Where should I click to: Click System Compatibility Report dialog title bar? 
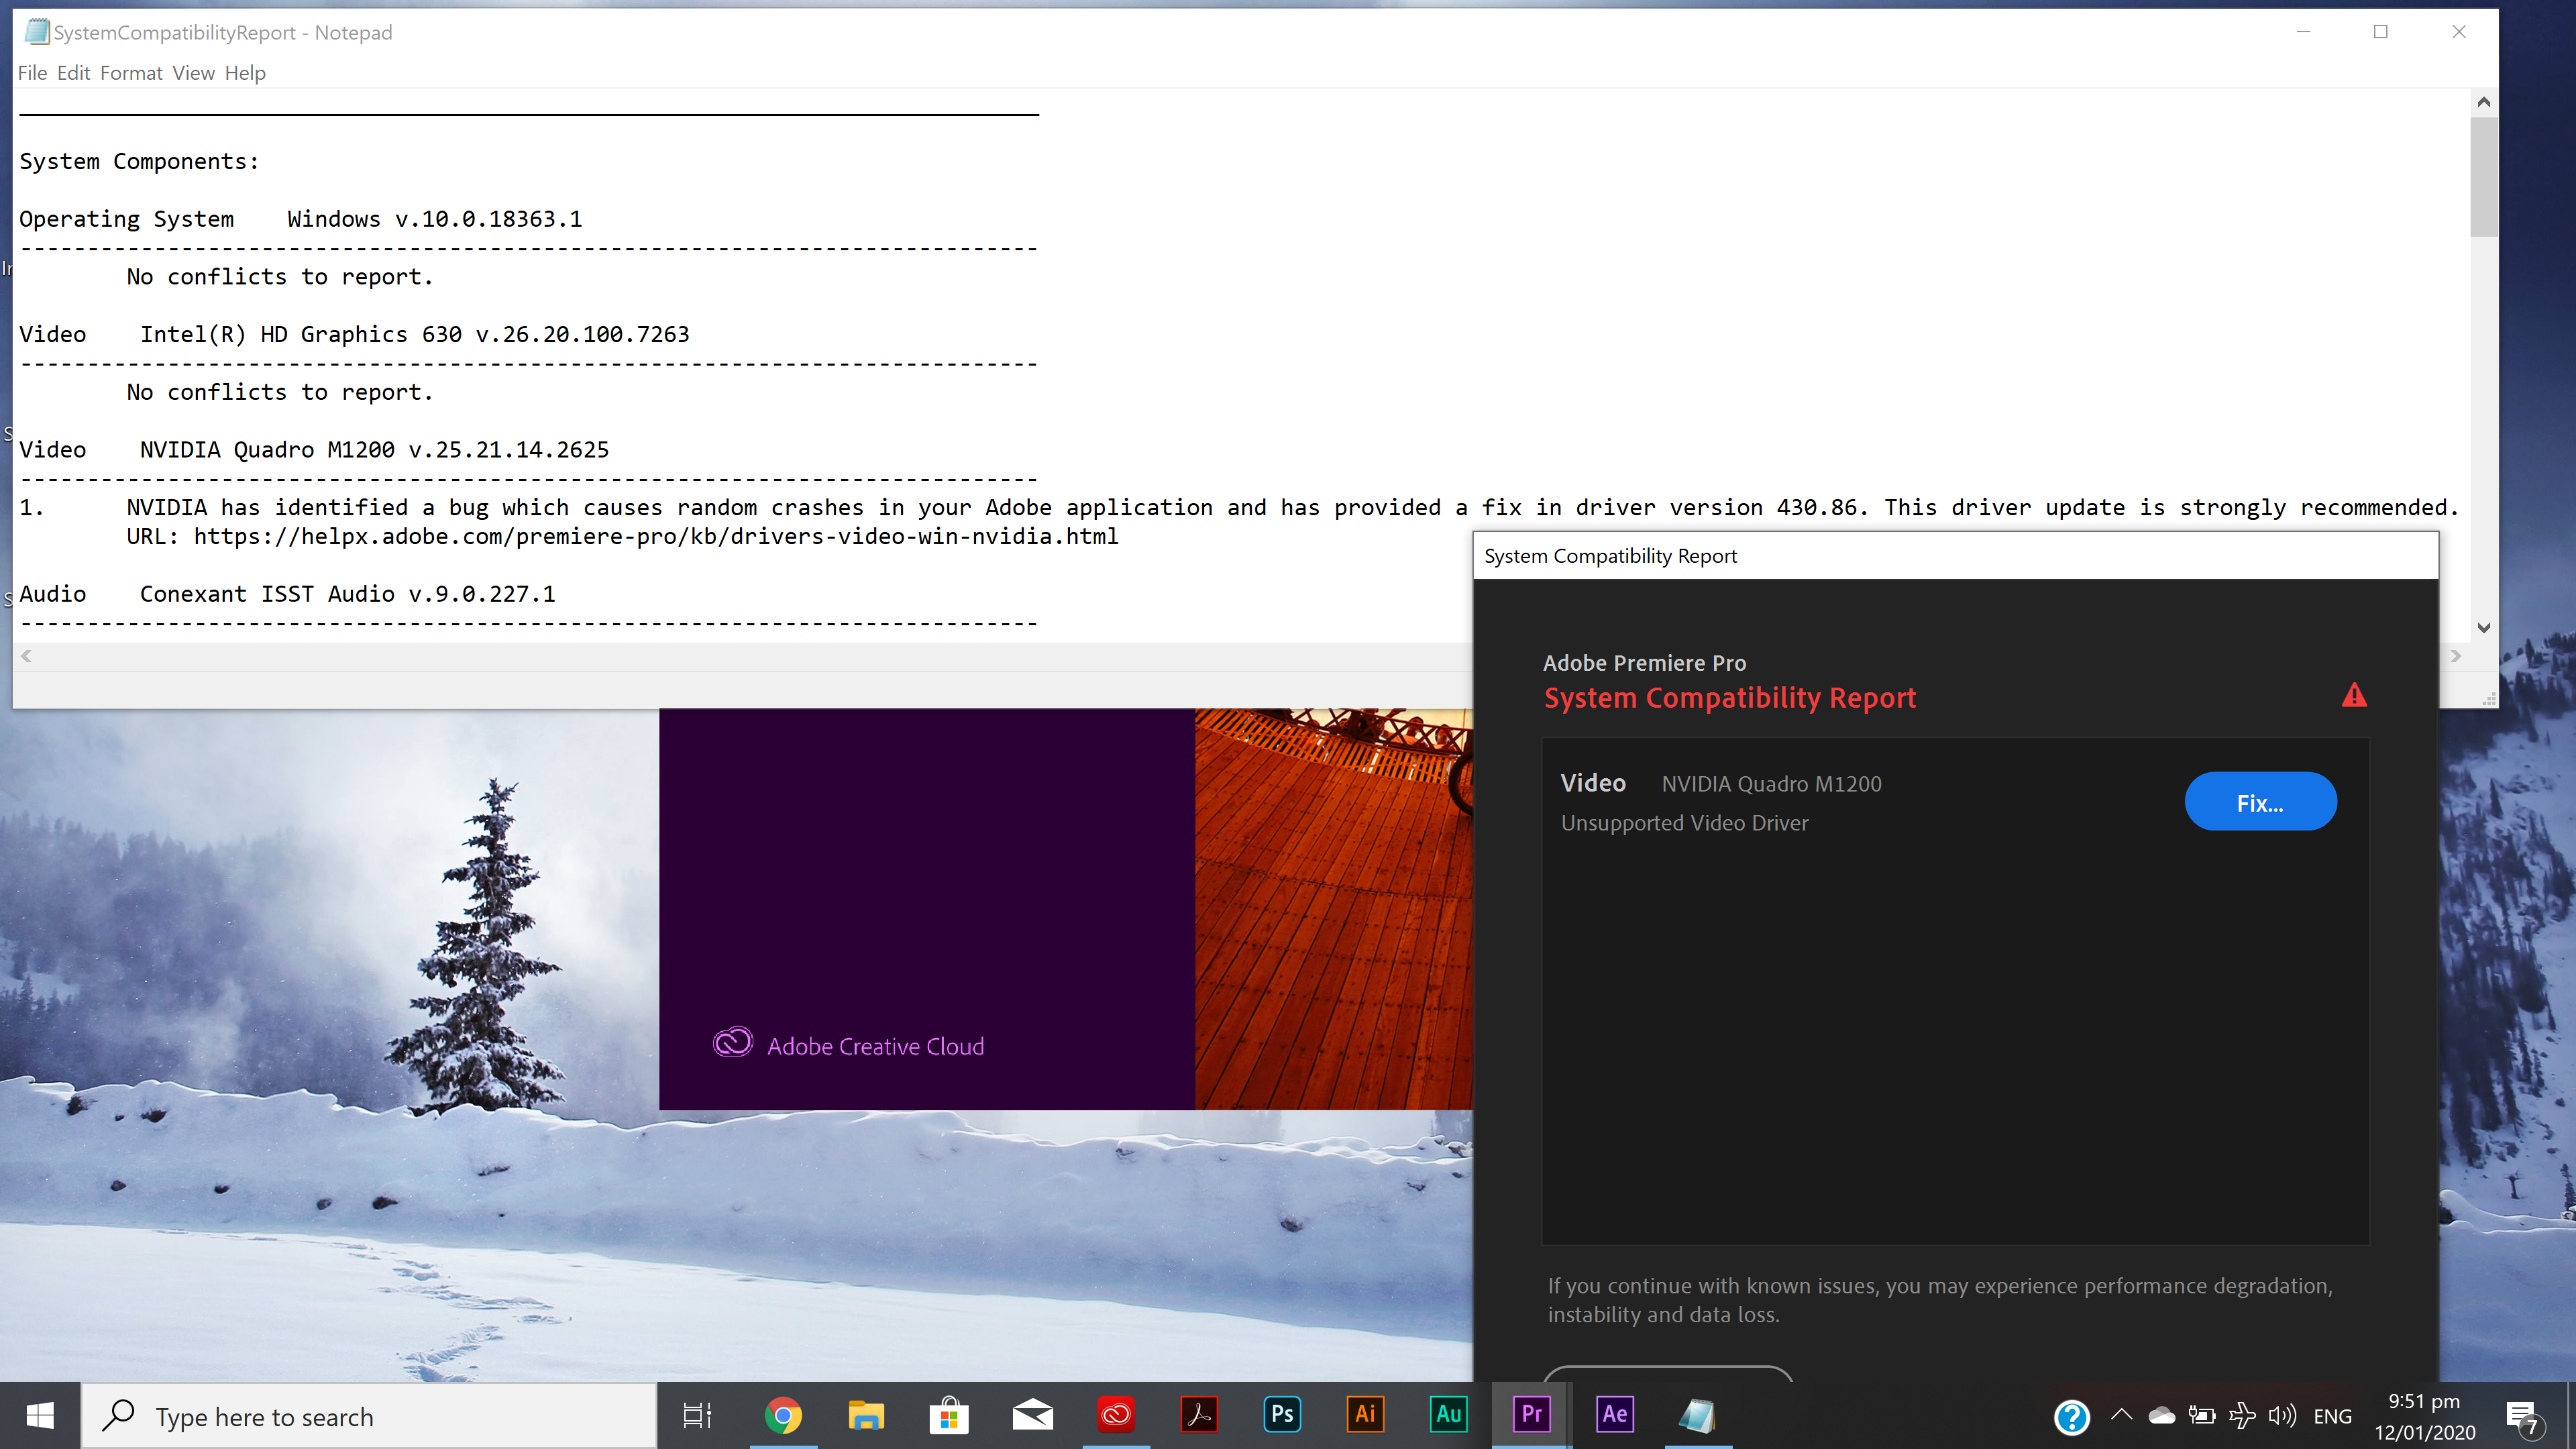point(1955,556)
